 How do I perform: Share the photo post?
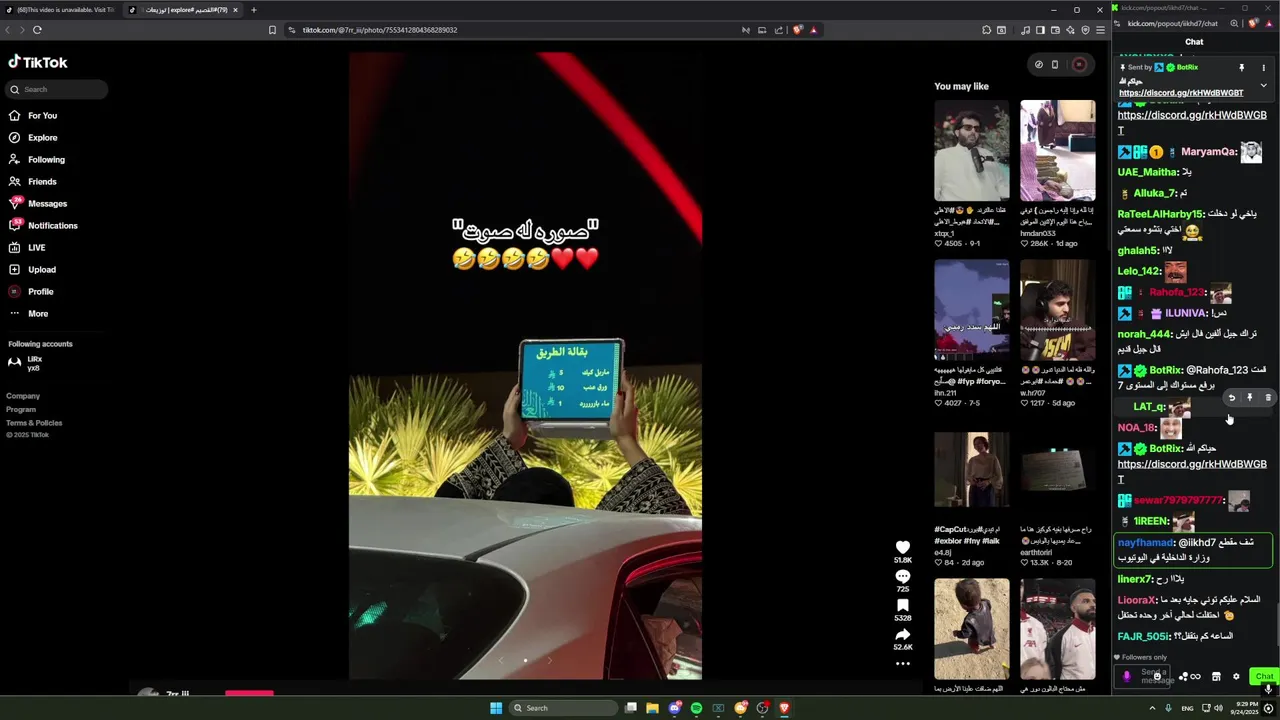pos(902,635)
